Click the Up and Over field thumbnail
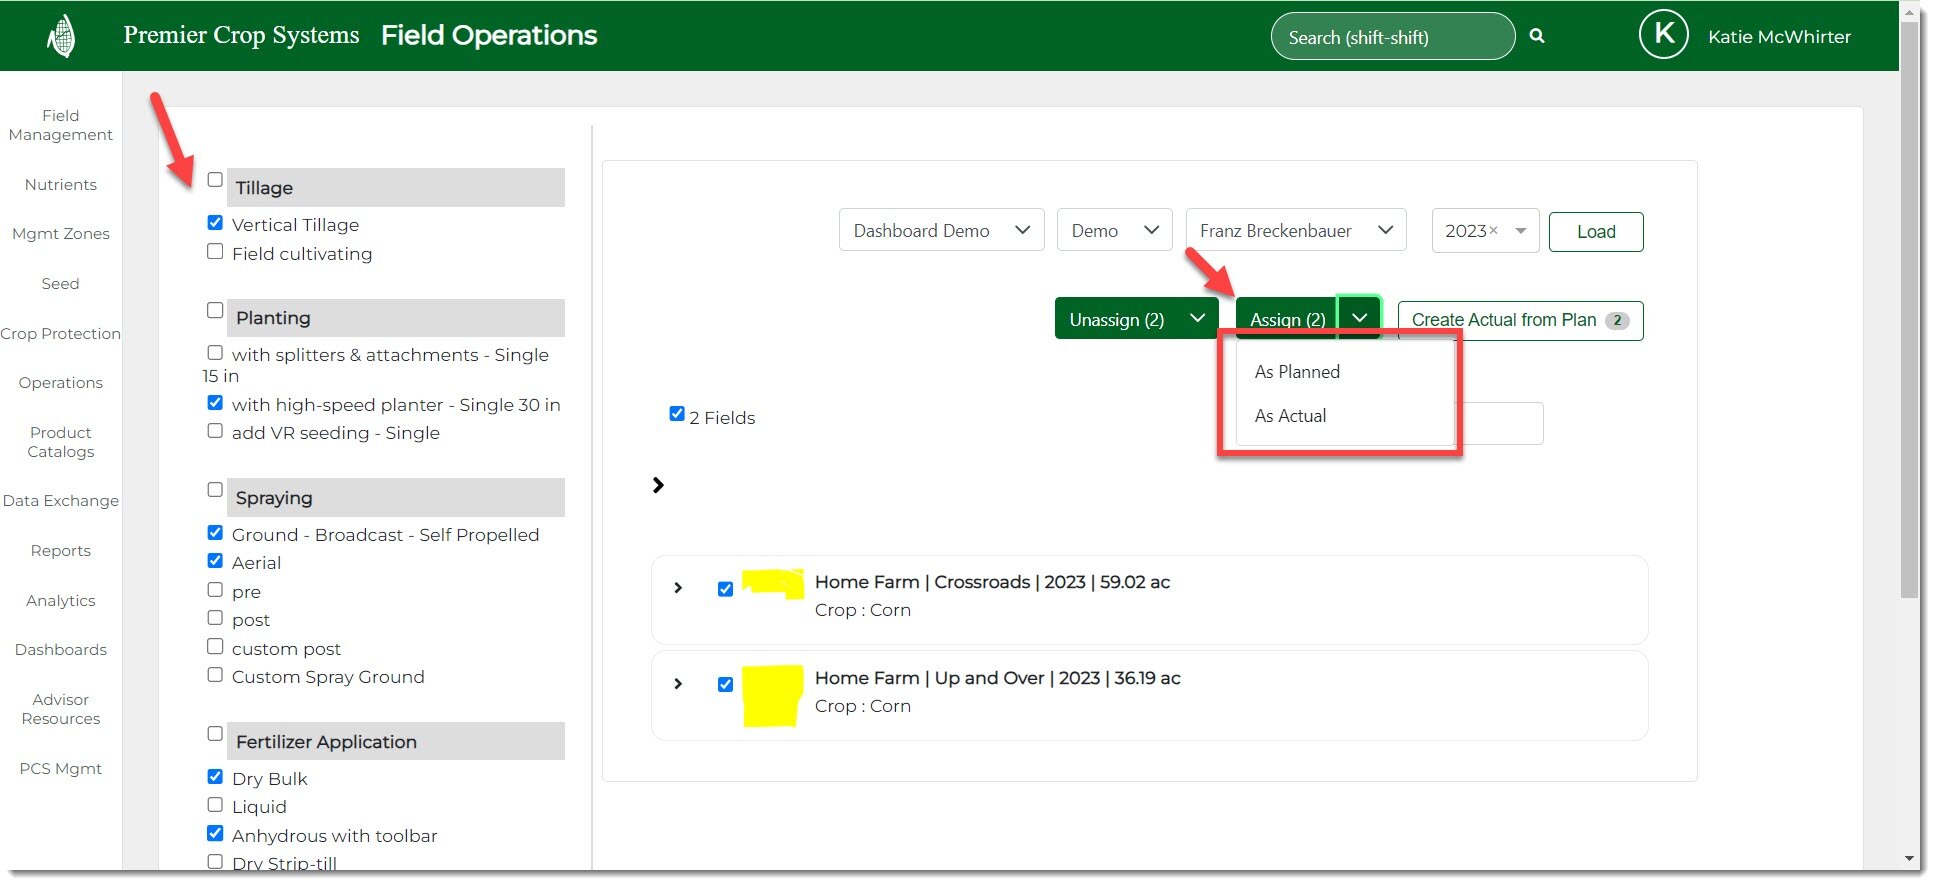 click(x=772, y=695)
